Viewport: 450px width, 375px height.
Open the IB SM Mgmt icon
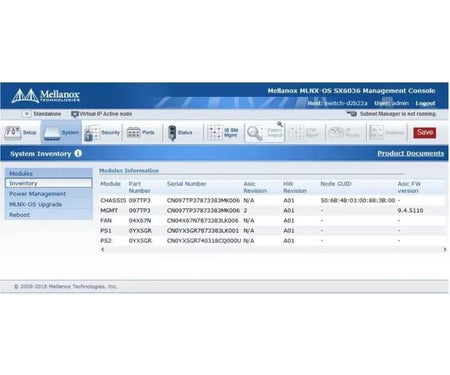coord(215,133)
